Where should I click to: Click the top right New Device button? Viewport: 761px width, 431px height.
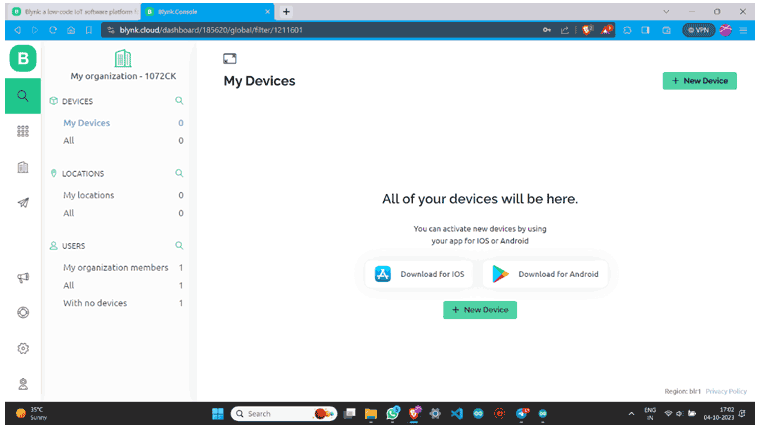[x=699, y=80]
